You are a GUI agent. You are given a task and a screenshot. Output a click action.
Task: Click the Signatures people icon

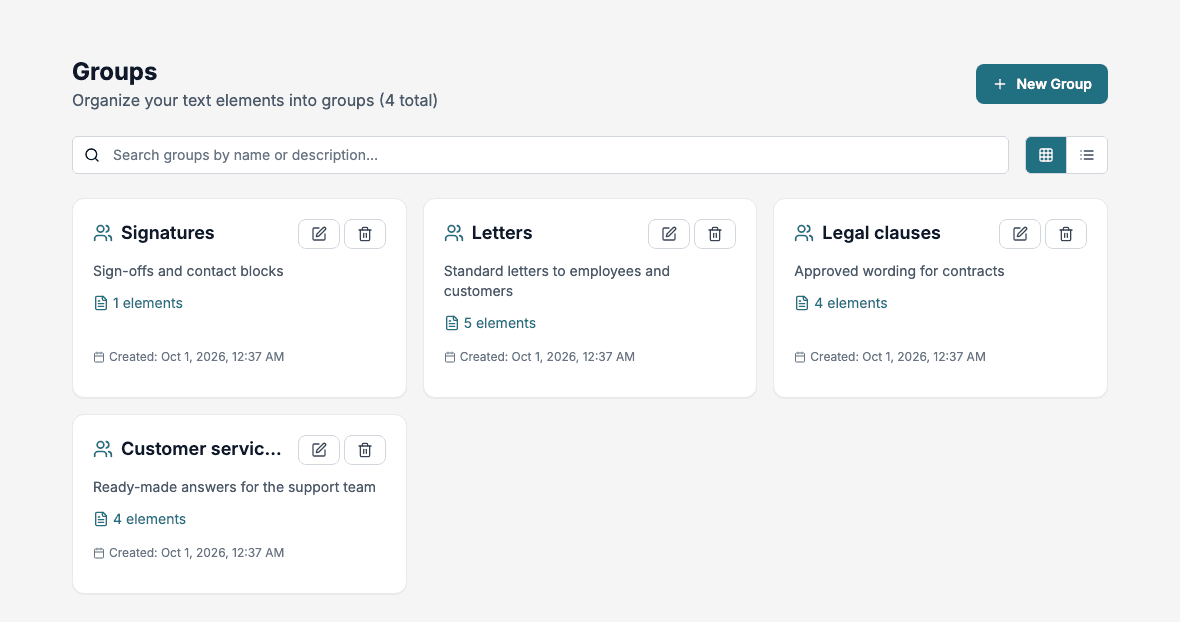103,233
